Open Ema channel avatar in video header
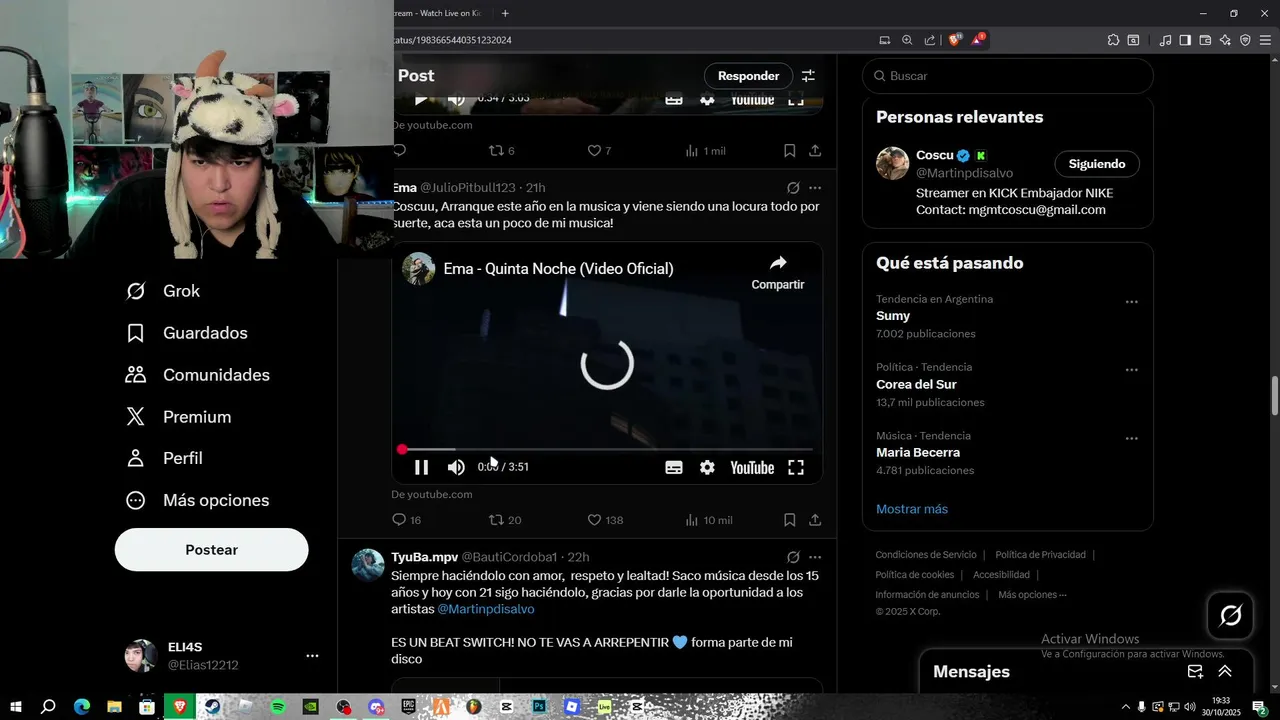The image size is (1280, 720). coord(419,269)
